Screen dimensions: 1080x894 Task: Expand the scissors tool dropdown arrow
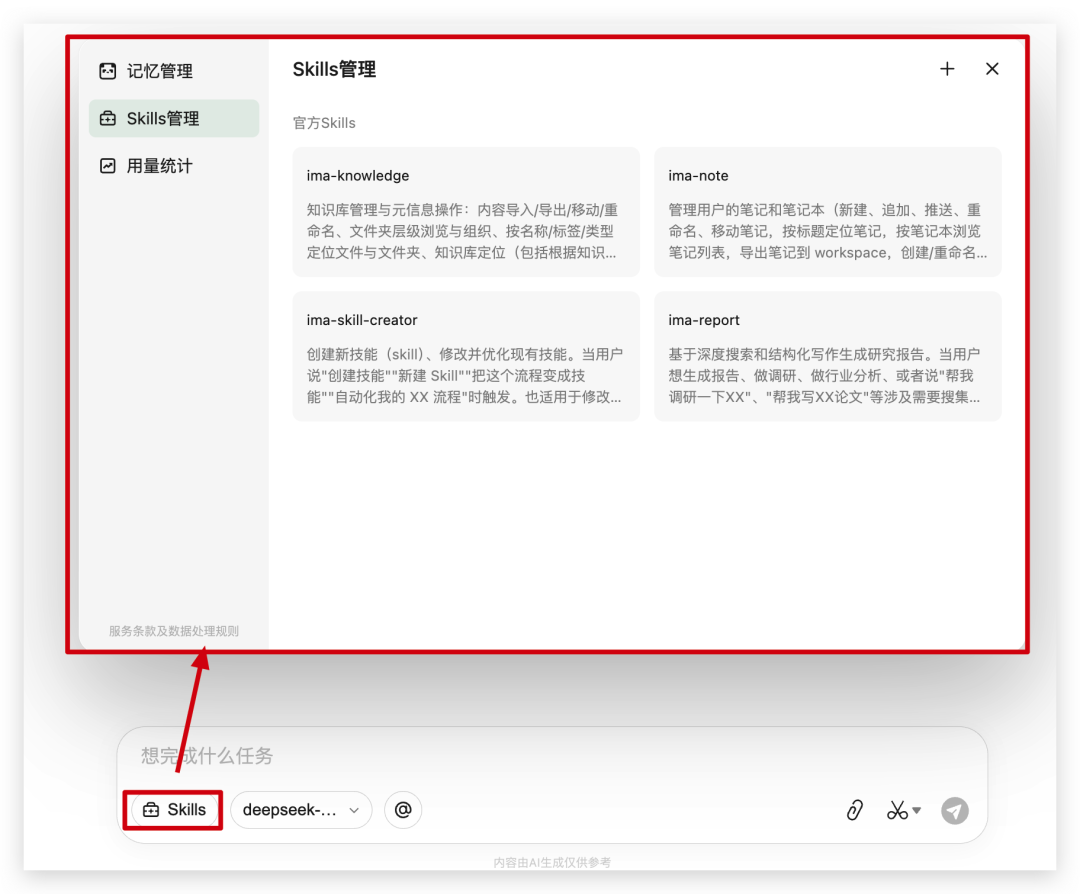917,810
